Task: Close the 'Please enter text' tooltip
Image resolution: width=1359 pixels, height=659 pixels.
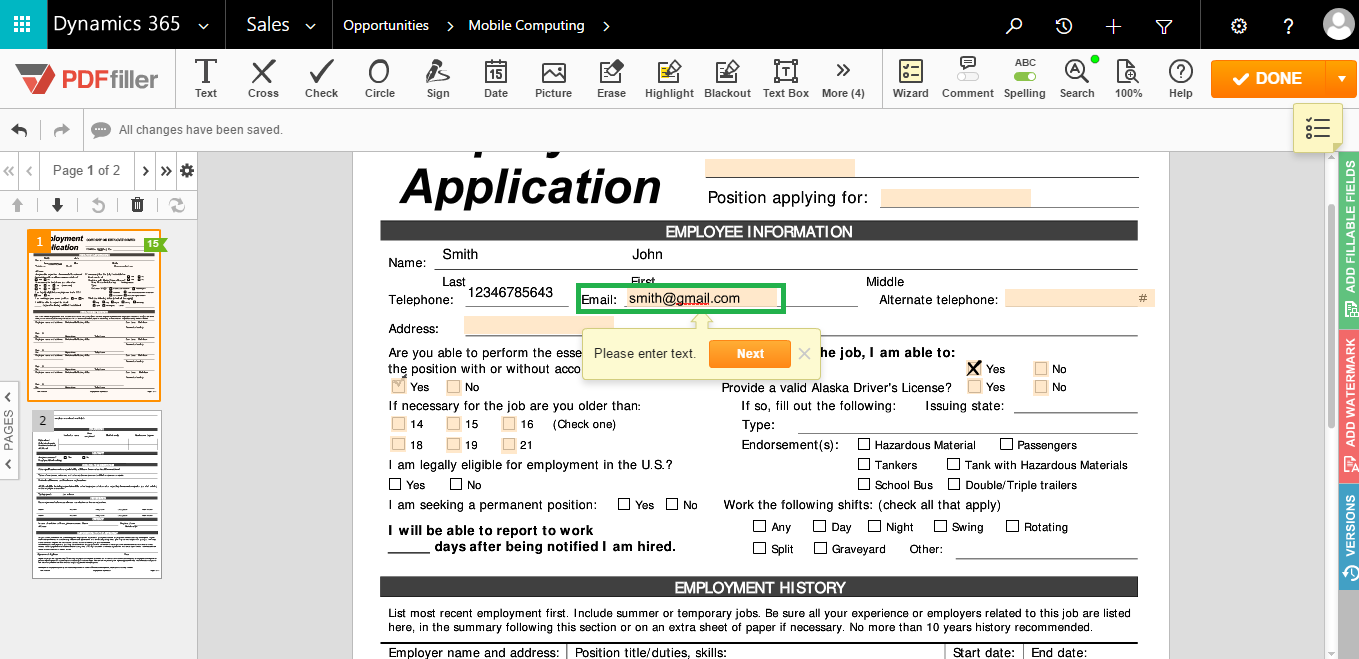Action: [804, 354]
